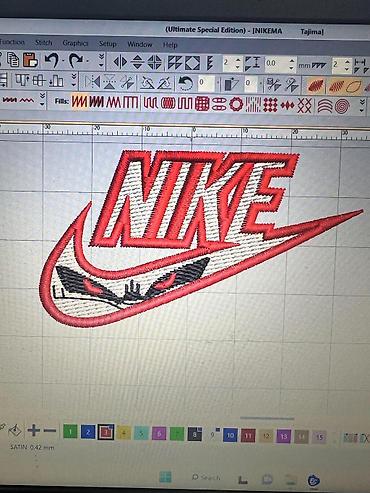Viewport: 370px width, 493px height.
Task: Click the Windows Start button on taskbar
Action: (x=166, y=477)
